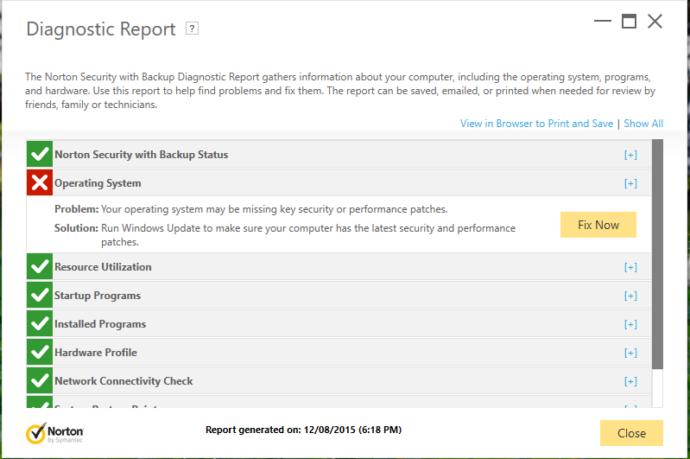
Task: Maximize the Diagnostic Report window
Action: point(629,21)
